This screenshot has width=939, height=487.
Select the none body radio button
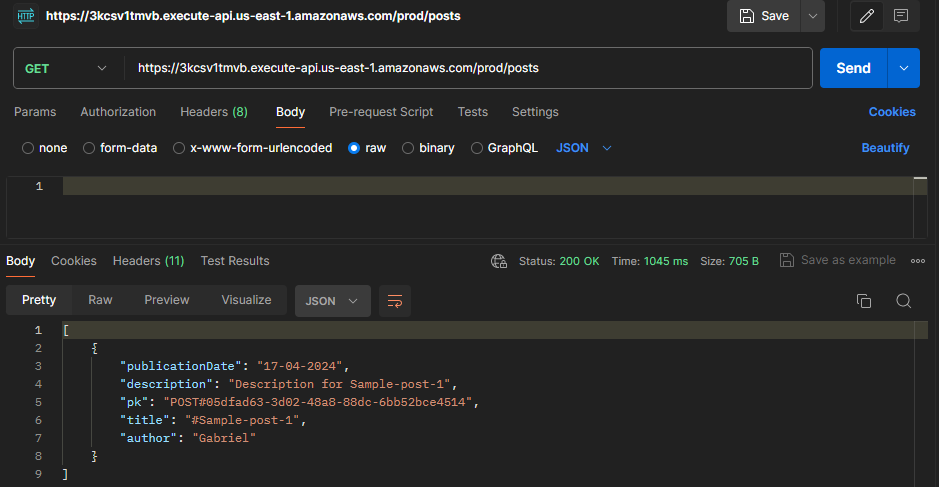pyautogui.click(x=28, y=148)
